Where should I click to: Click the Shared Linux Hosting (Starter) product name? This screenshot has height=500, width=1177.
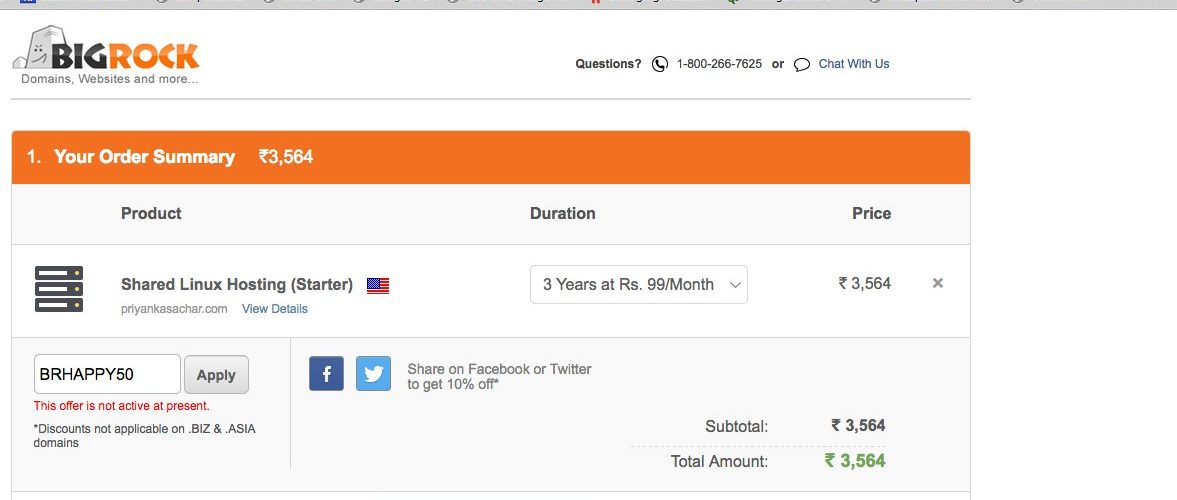(236, 285)
